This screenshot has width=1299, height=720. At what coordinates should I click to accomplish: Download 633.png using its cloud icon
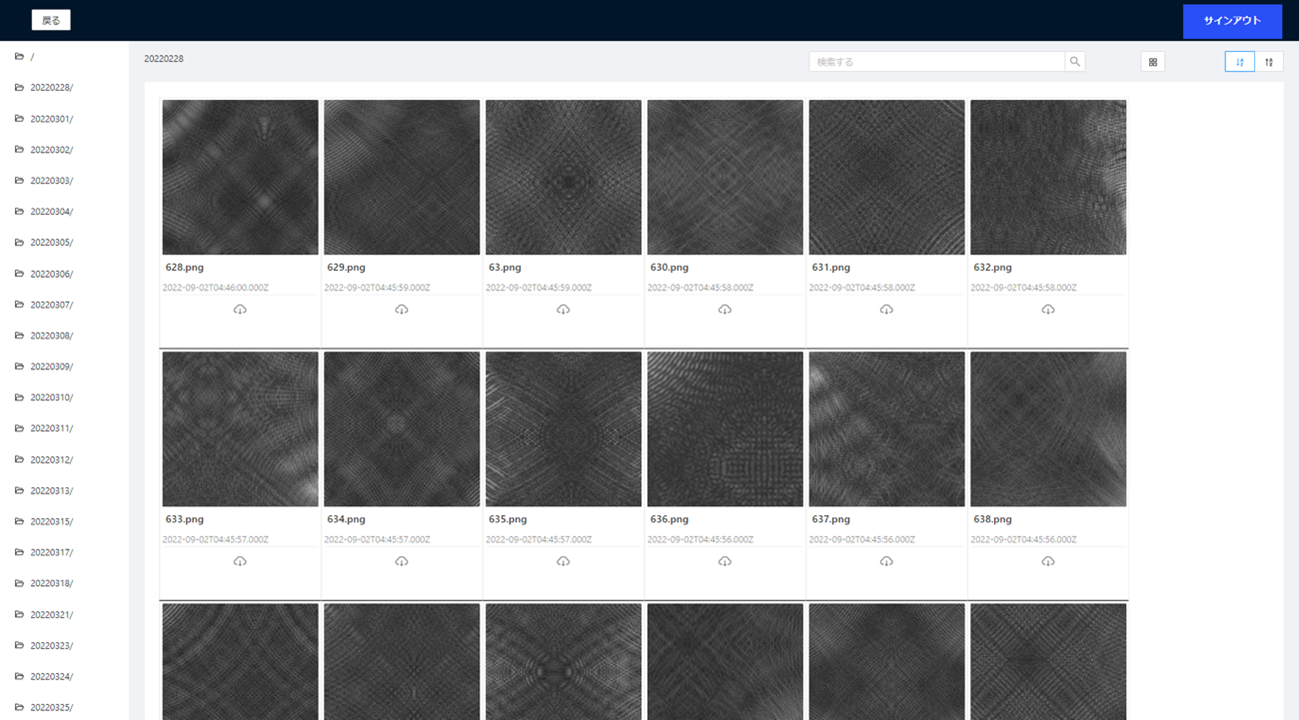point(240,562)
